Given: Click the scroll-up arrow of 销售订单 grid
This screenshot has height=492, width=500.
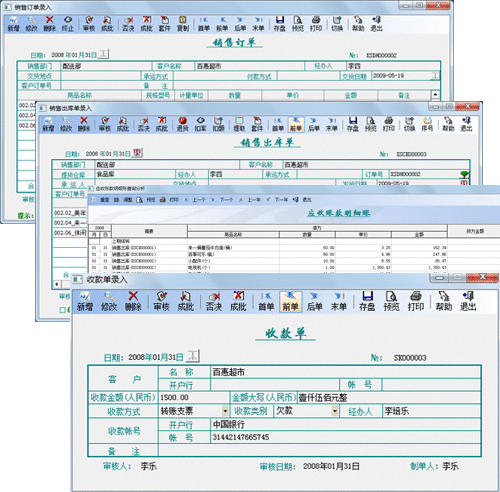Looking at the screenshot, I should click(x=435, y=95).
